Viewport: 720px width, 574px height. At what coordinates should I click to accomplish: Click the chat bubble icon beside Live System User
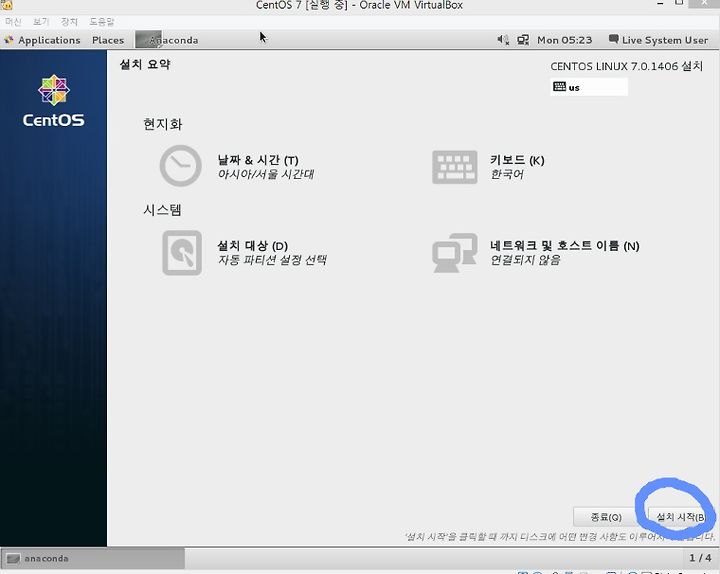pos(613,39)
